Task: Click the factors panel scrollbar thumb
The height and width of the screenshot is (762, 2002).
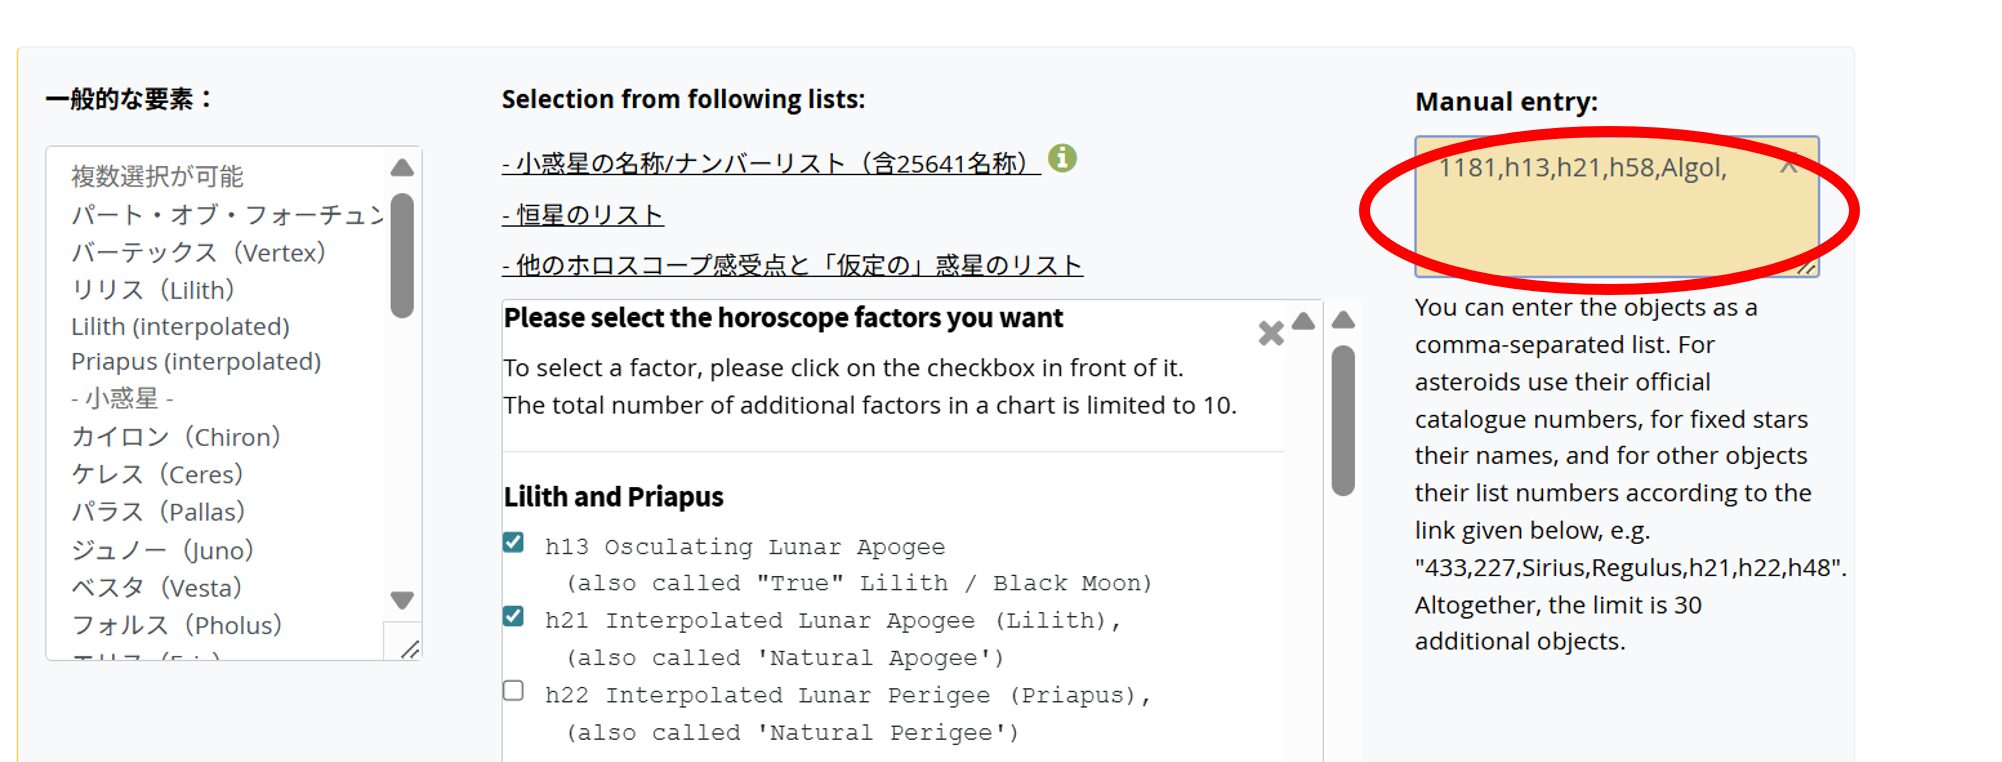Action: [x=1343, y=420]
